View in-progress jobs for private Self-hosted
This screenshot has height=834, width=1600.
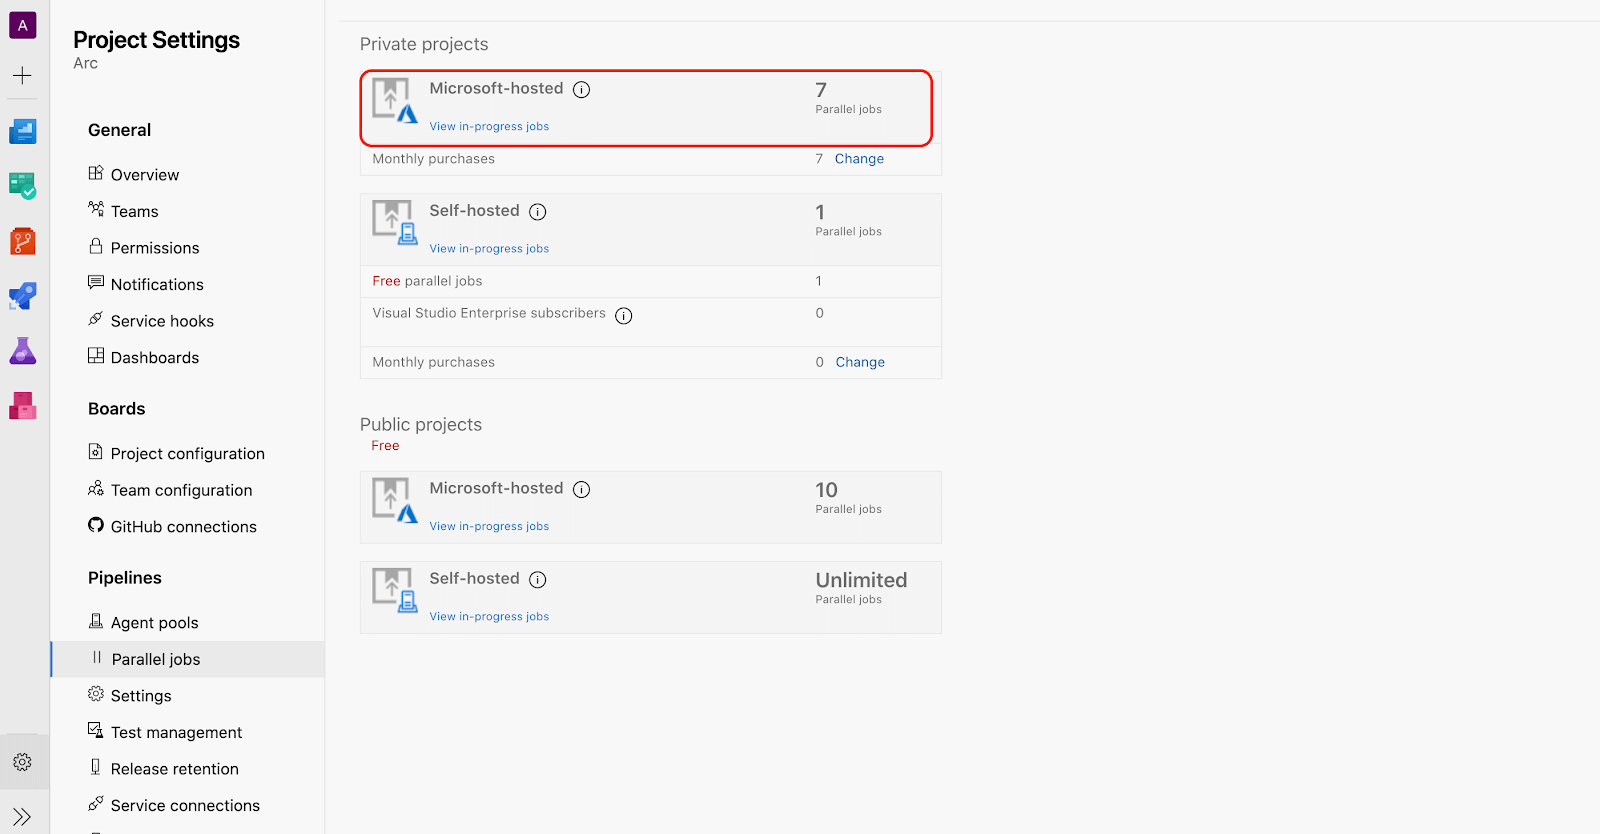pos(489,248)
